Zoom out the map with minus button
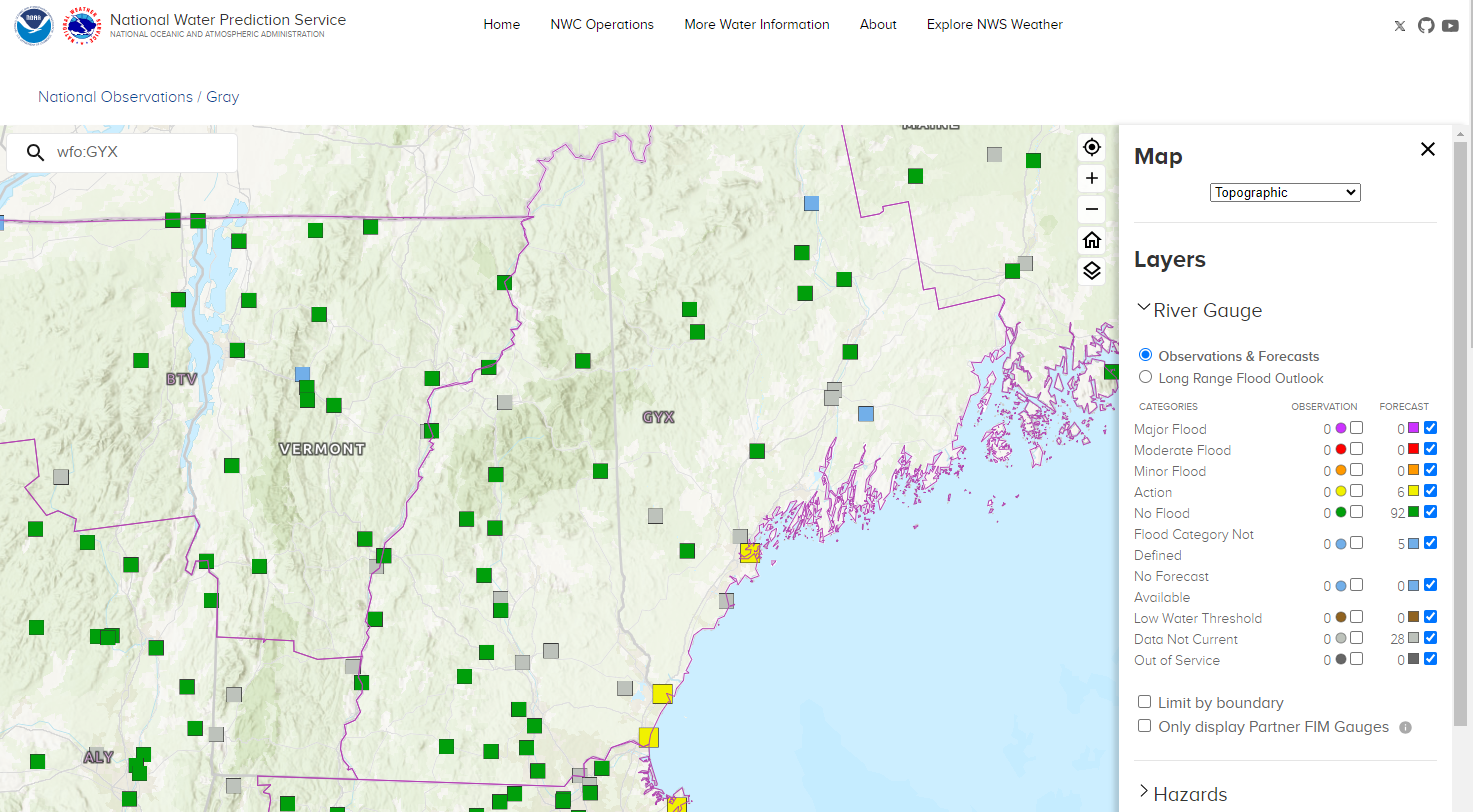The image size is (1473, 812). point(1092,210)
